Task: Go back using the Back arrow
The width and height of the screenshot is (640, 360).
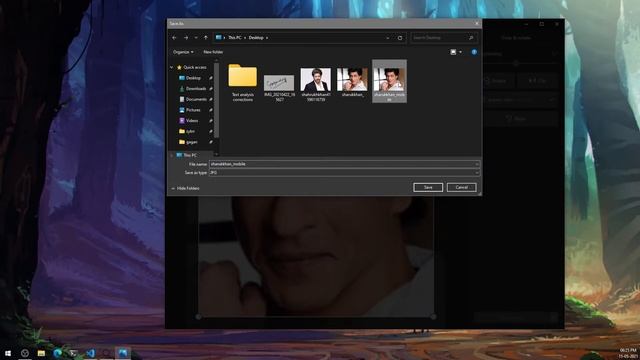Action: point(174,38)
